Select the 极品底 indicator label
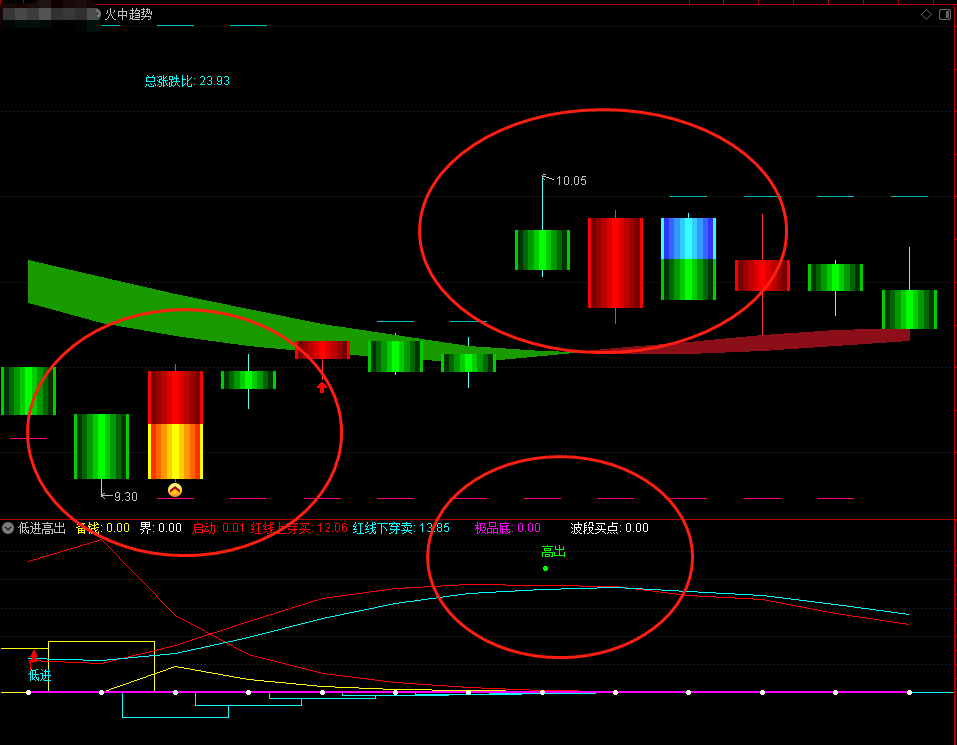The image size is (957, 745). [508, 528]
